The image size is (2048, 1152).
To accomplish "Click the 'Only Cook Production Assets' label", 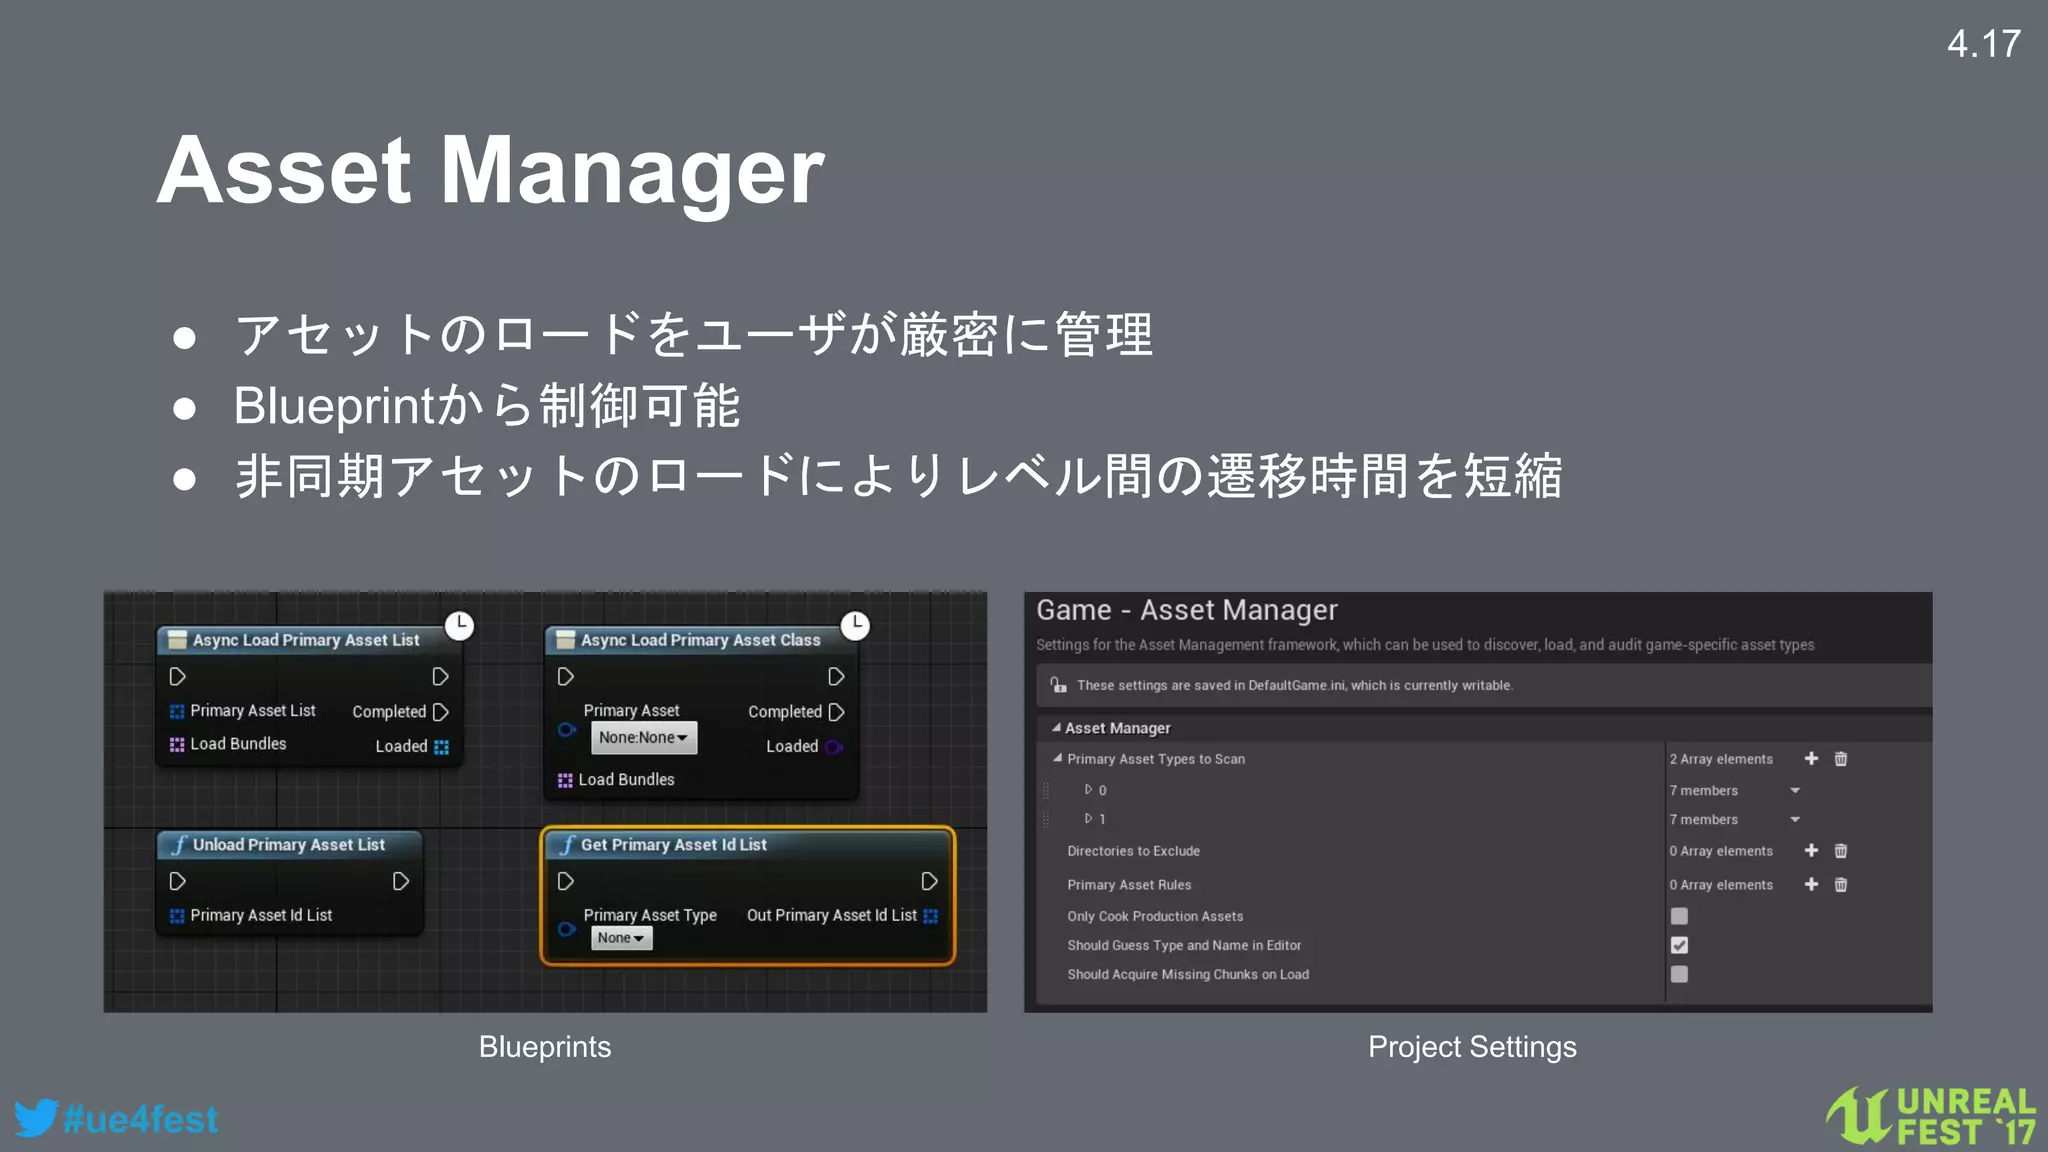I will (x=1155, y=916).
